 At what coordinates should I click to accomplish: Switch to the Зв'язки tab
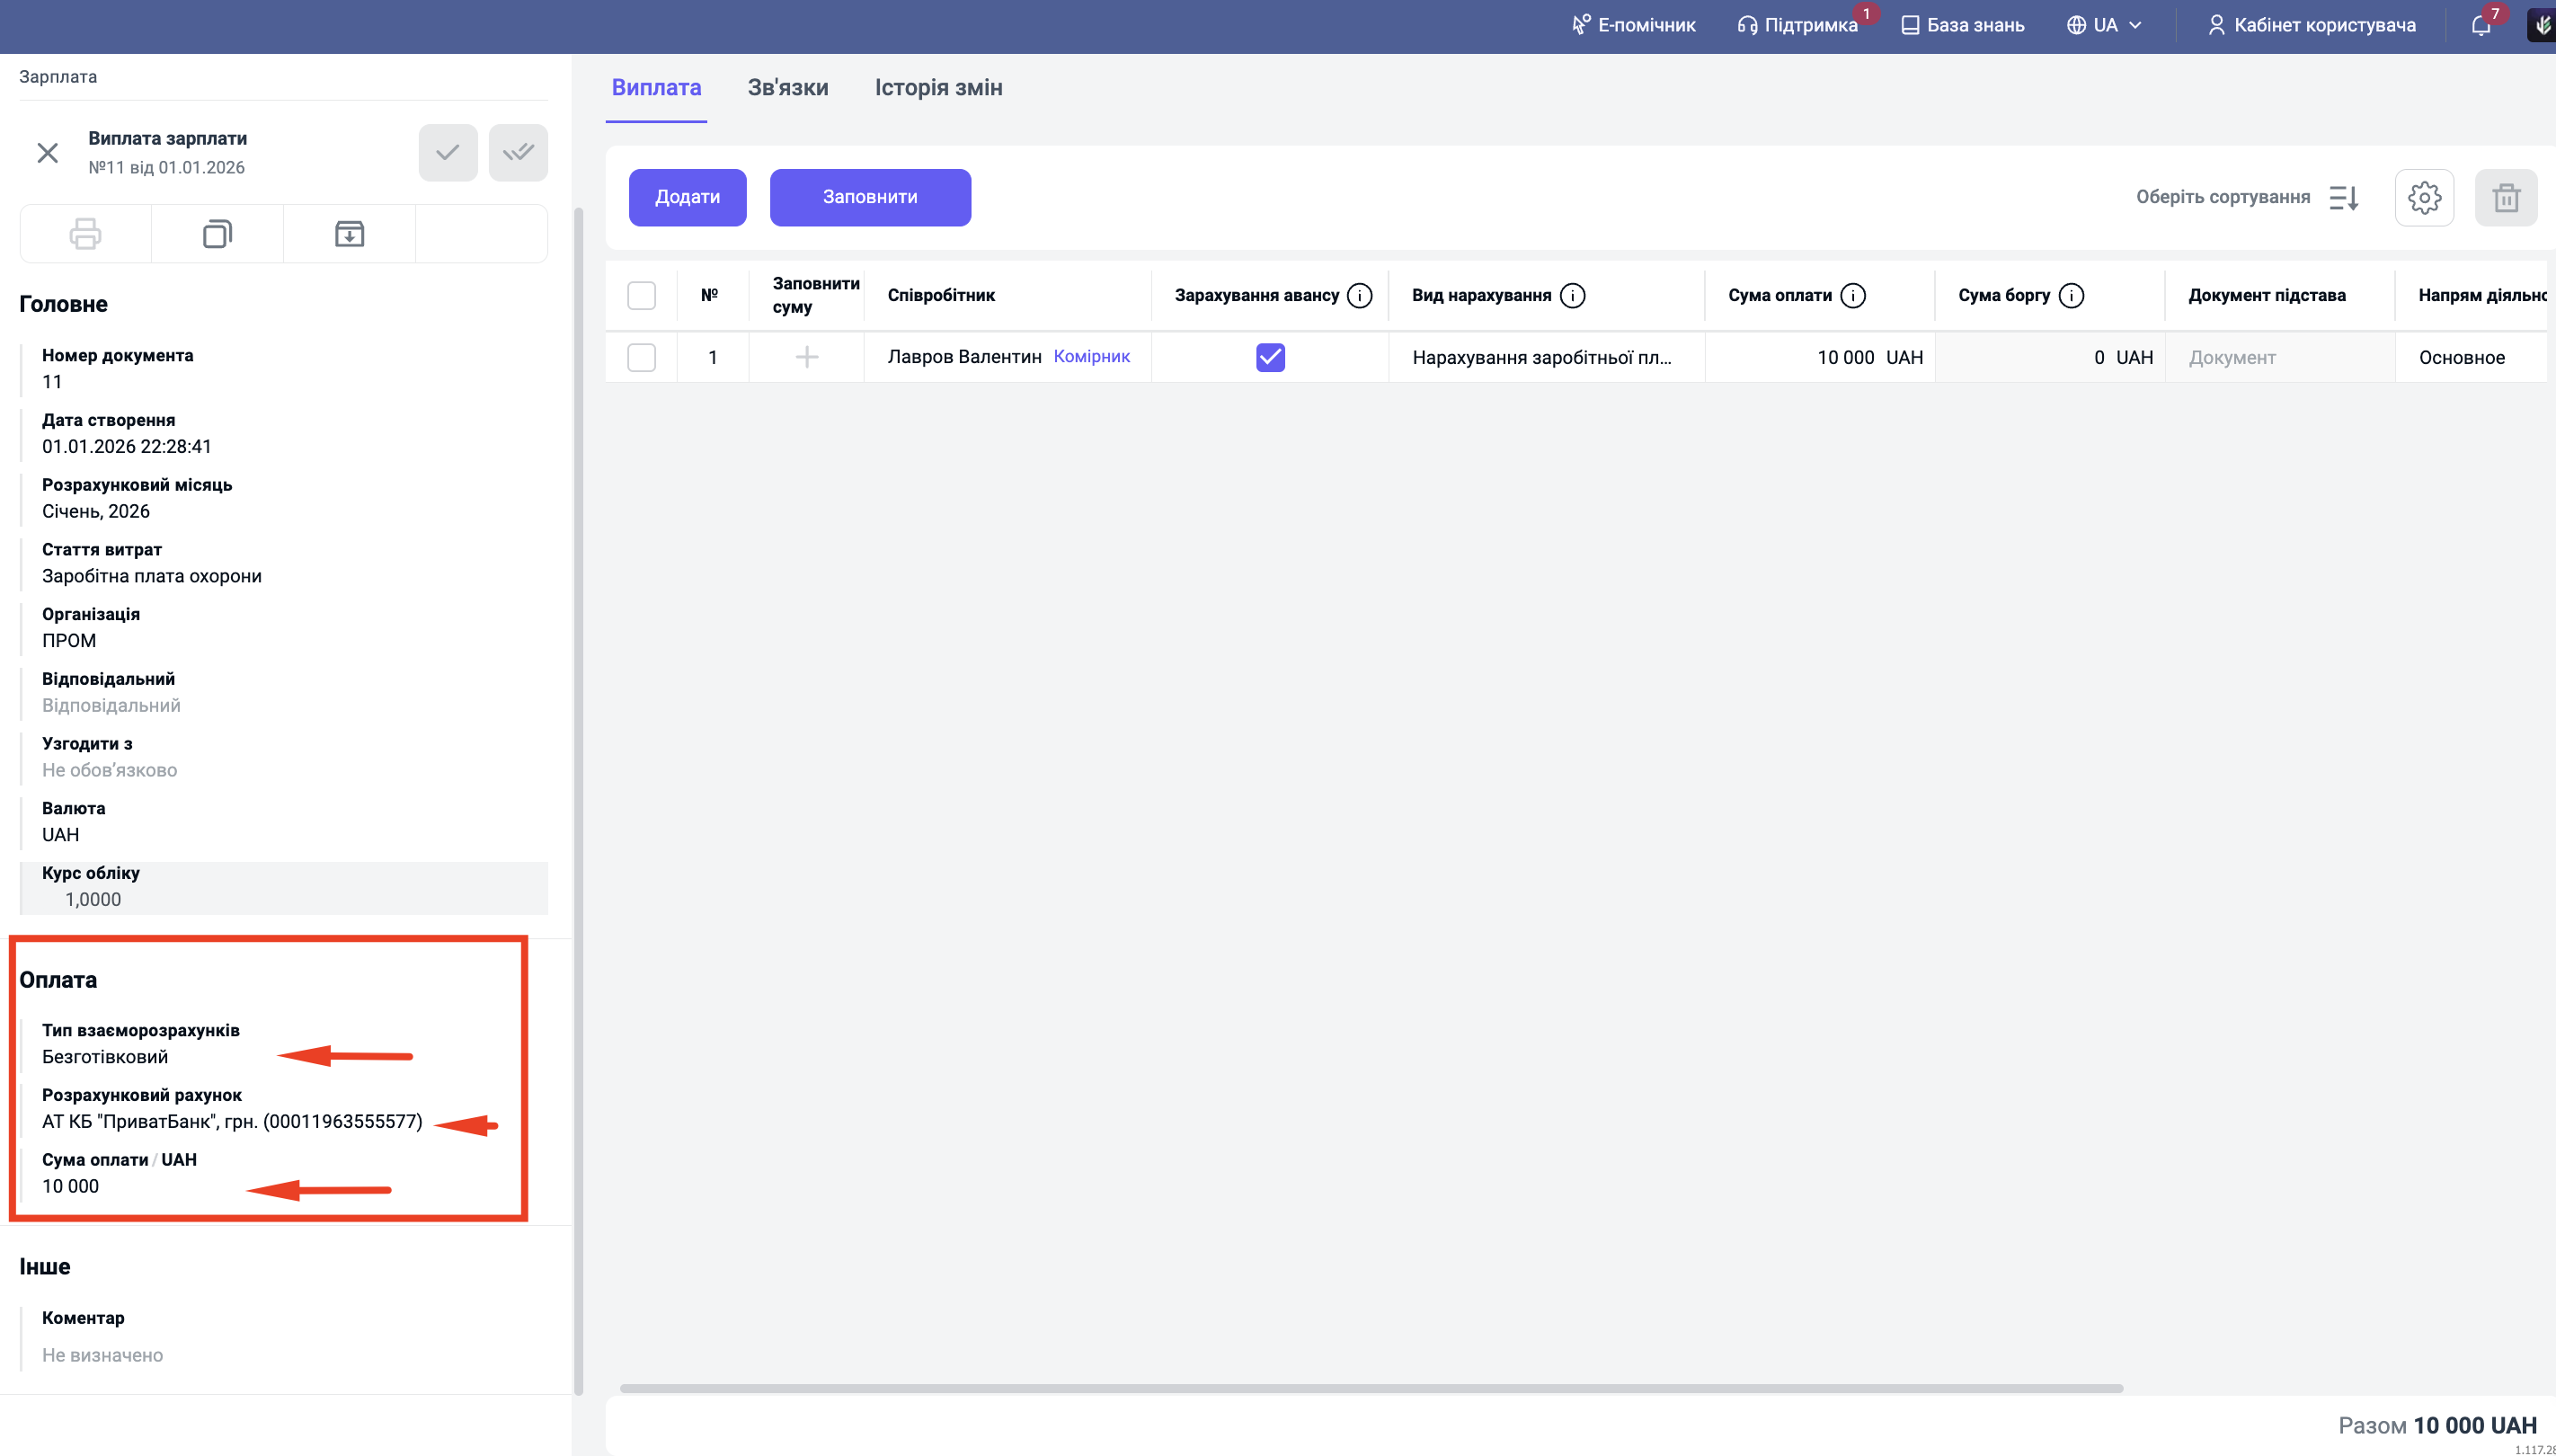(788, 88)
